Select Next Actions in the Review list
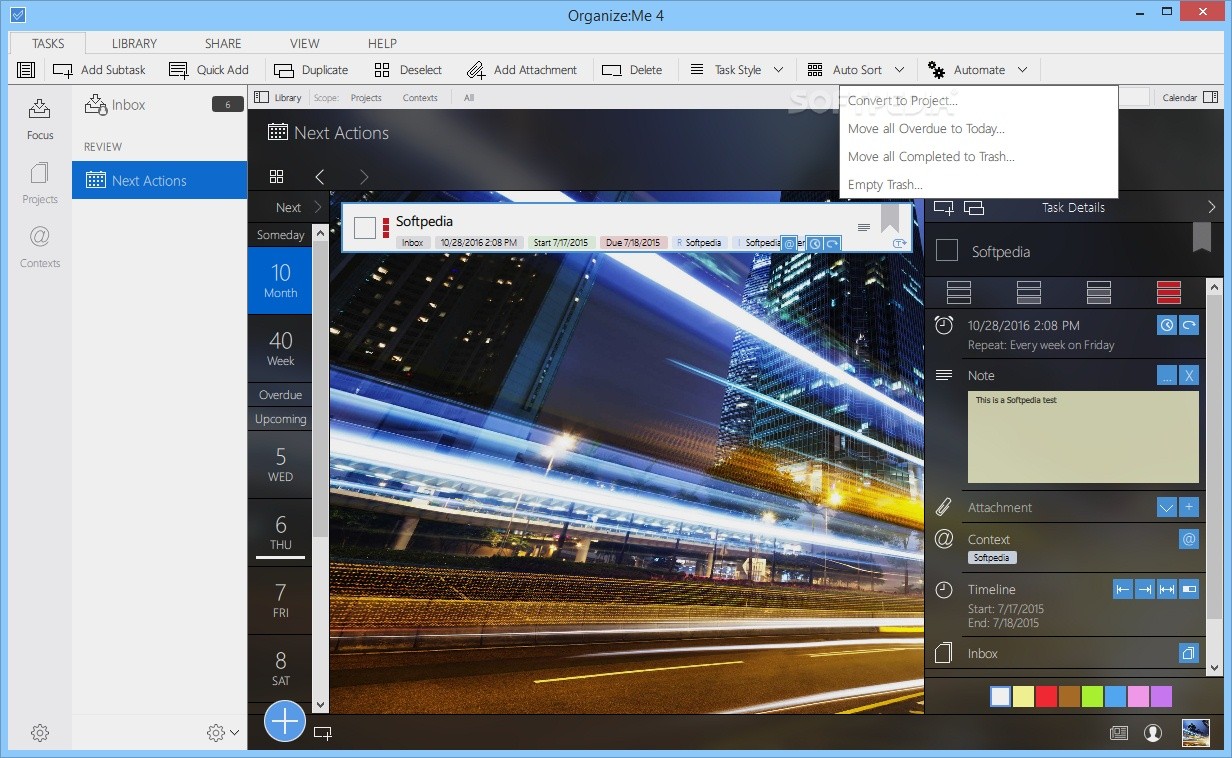 (x=159, y=180)
